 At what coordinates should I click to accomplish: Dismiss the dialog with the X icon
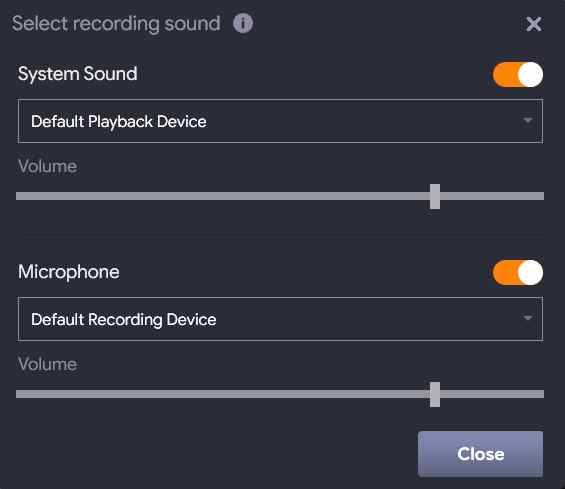click(534, 24)
